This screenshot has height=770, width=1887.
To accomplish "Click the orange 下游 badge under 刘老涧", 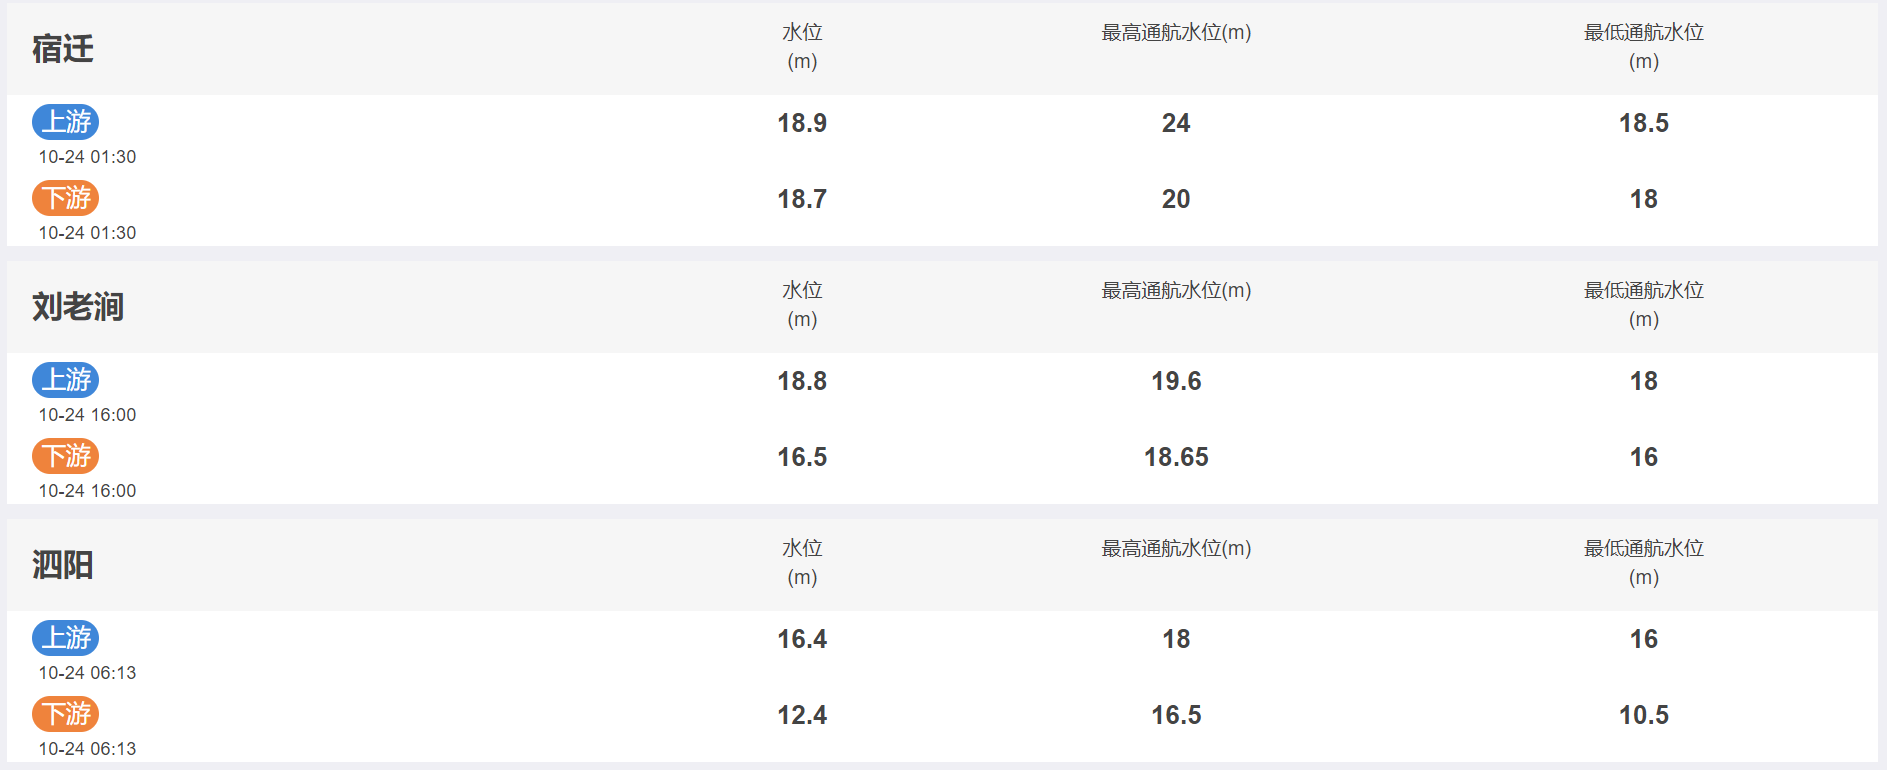I will (65, 456).
